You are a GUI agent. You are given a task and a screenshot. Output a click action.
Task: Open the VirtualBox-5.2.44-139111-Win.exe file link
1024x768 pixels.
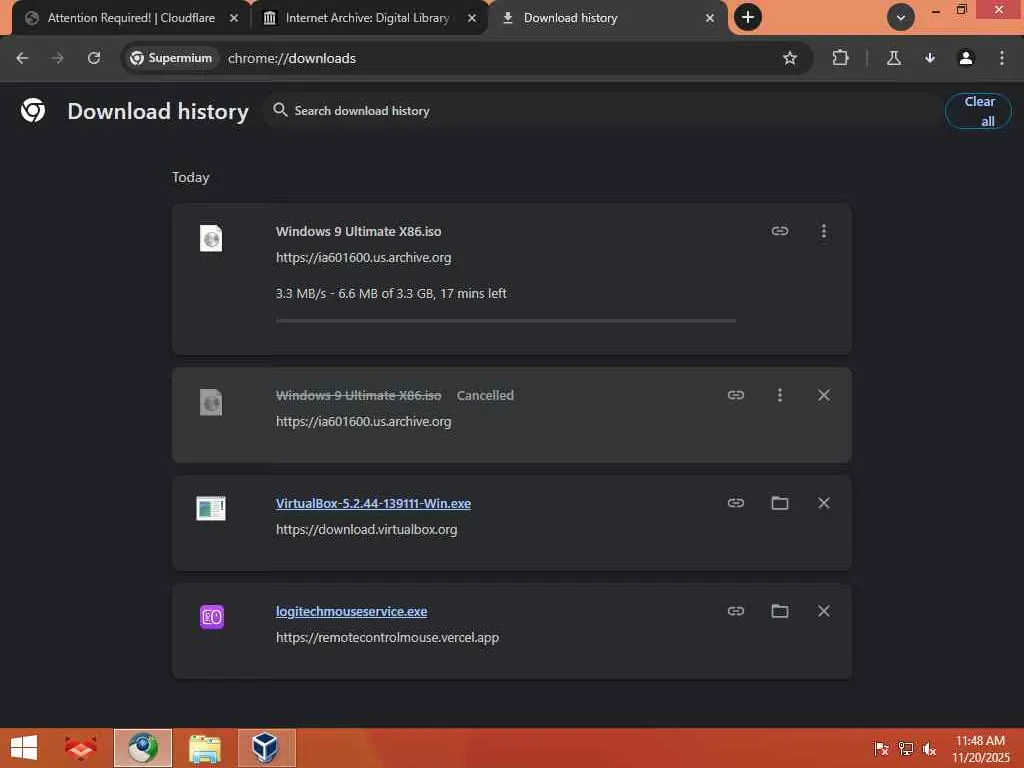pos(373,503)
